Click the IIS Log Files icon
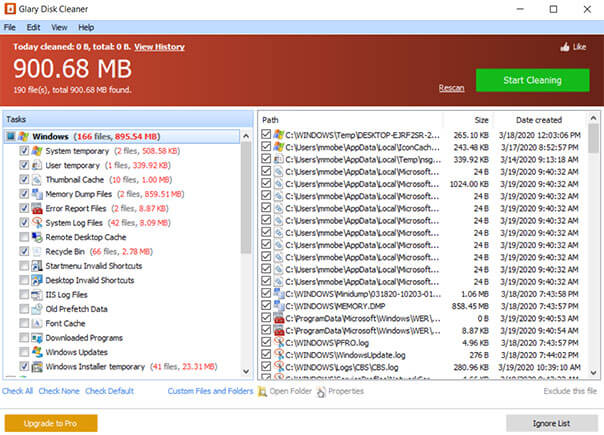 point(37,295)
